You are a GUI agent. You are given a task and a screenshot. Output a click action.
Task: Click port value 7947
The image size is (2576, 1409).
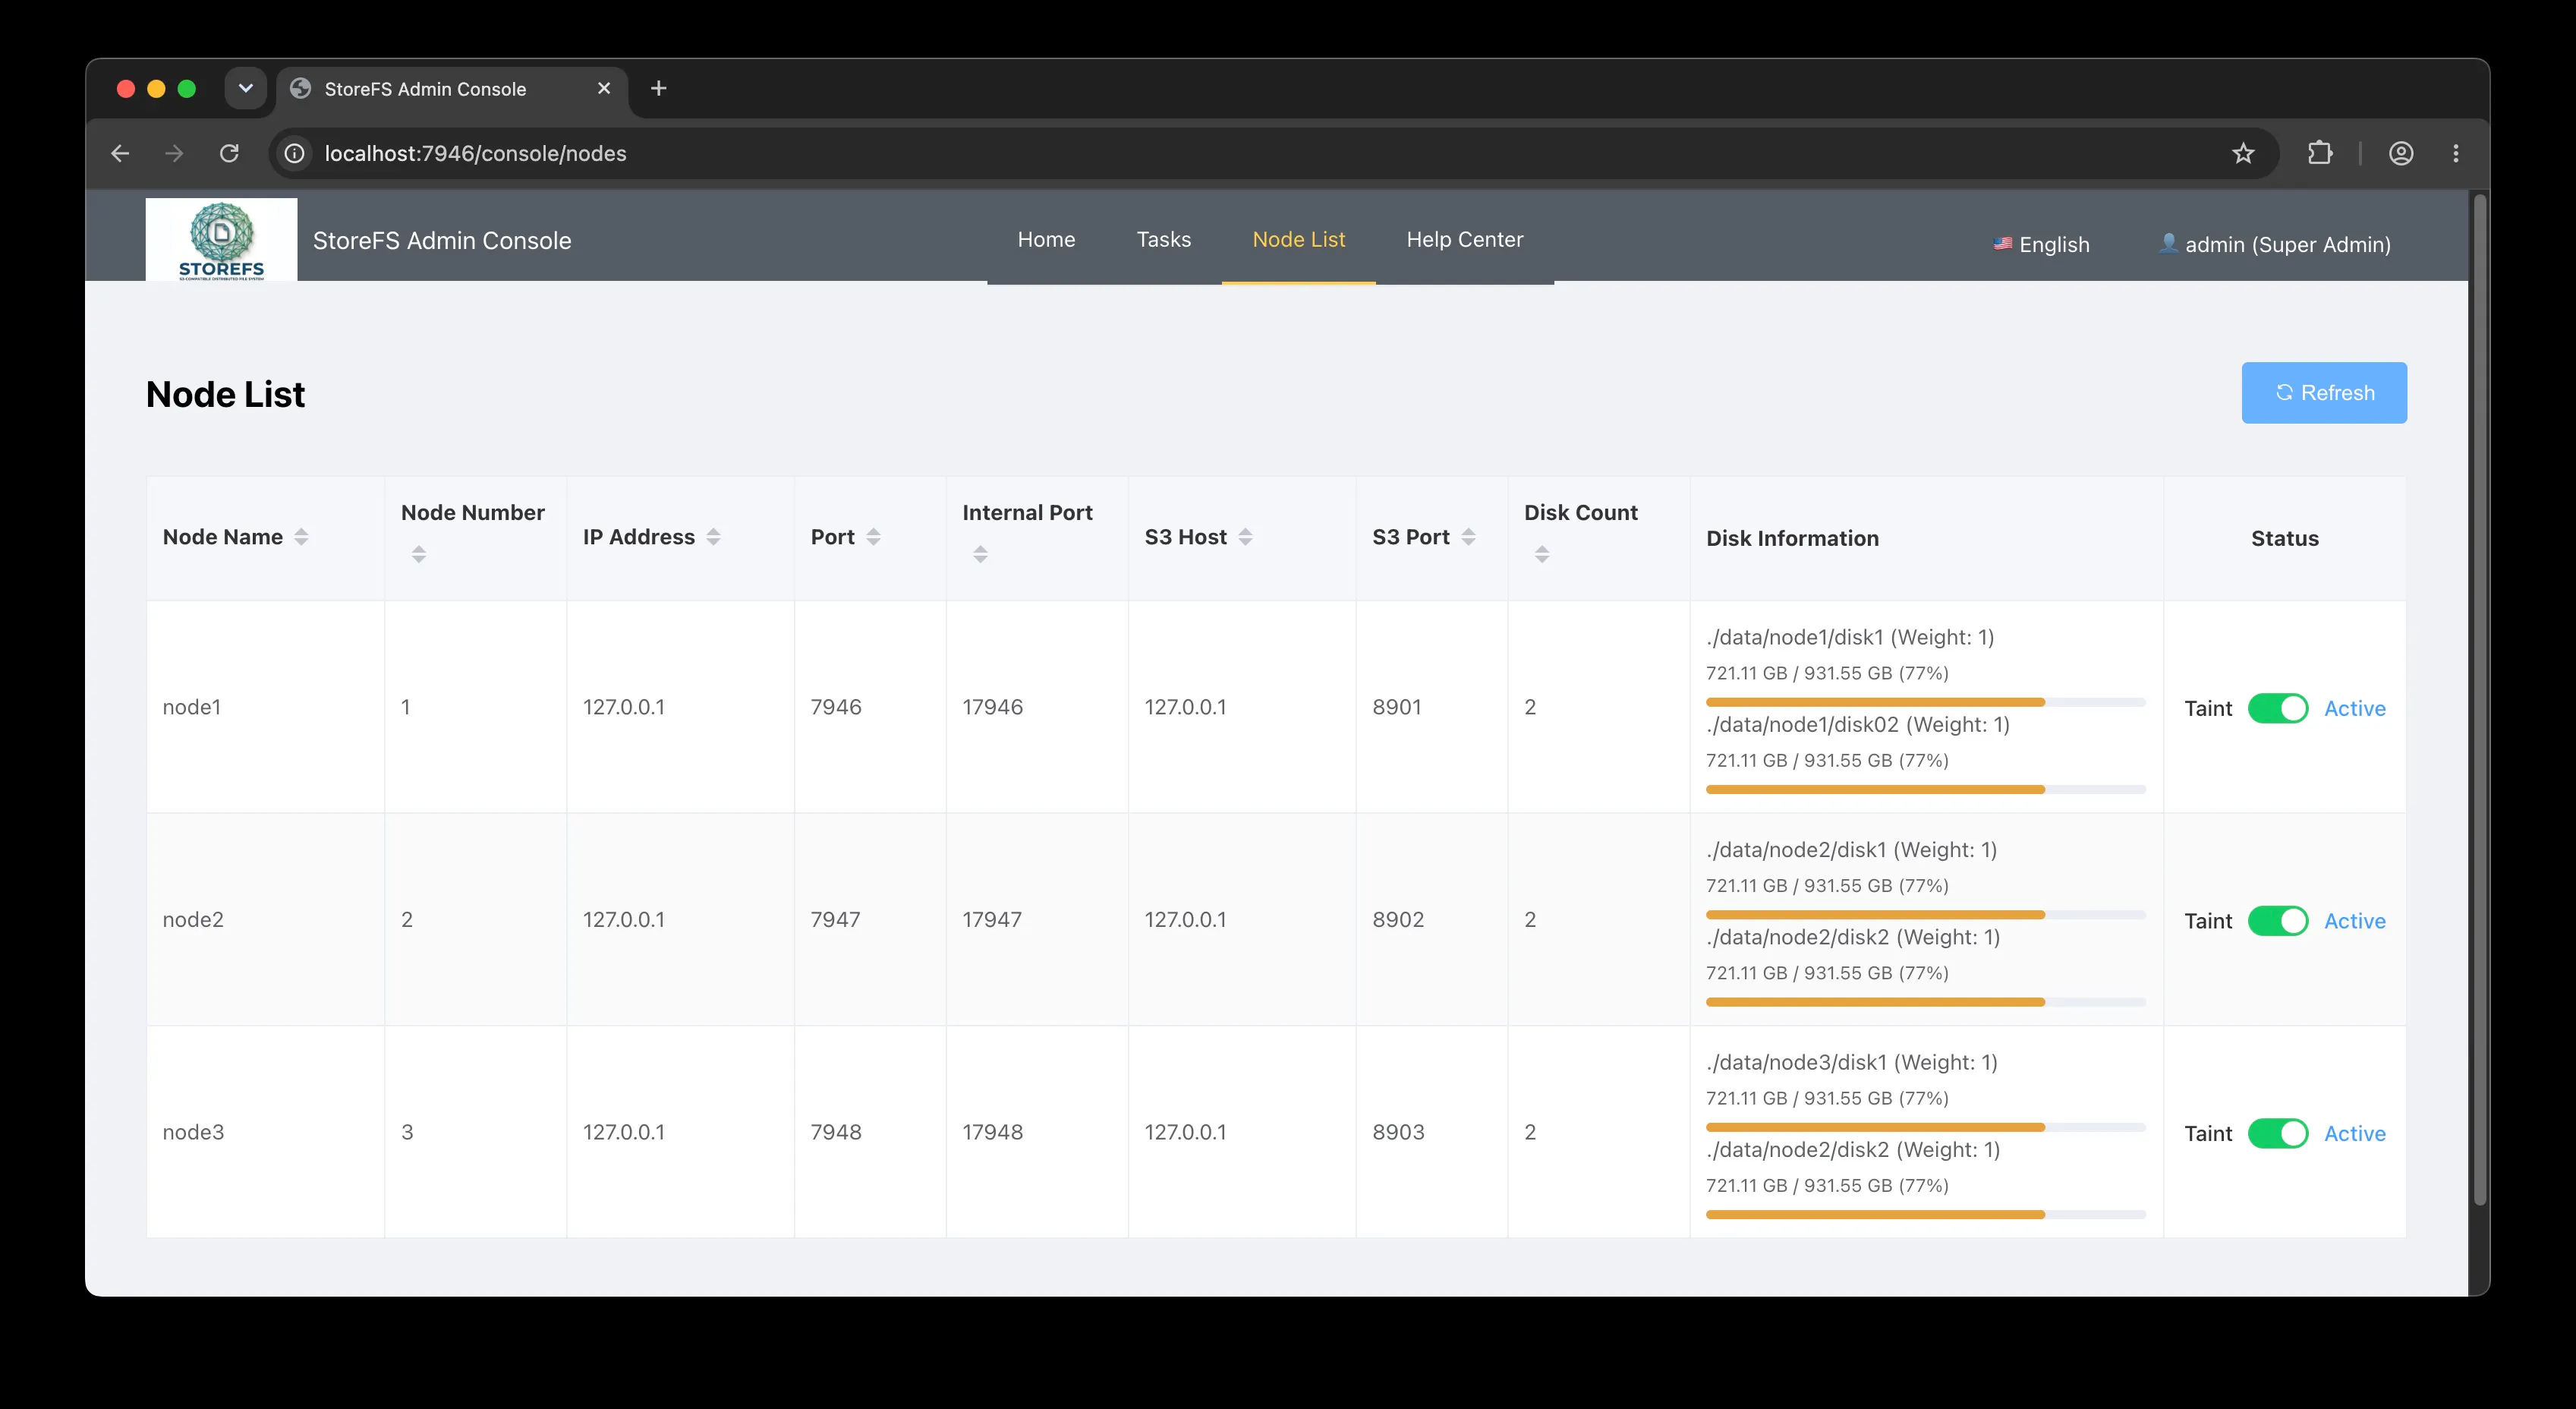click(x=836, y=919)
